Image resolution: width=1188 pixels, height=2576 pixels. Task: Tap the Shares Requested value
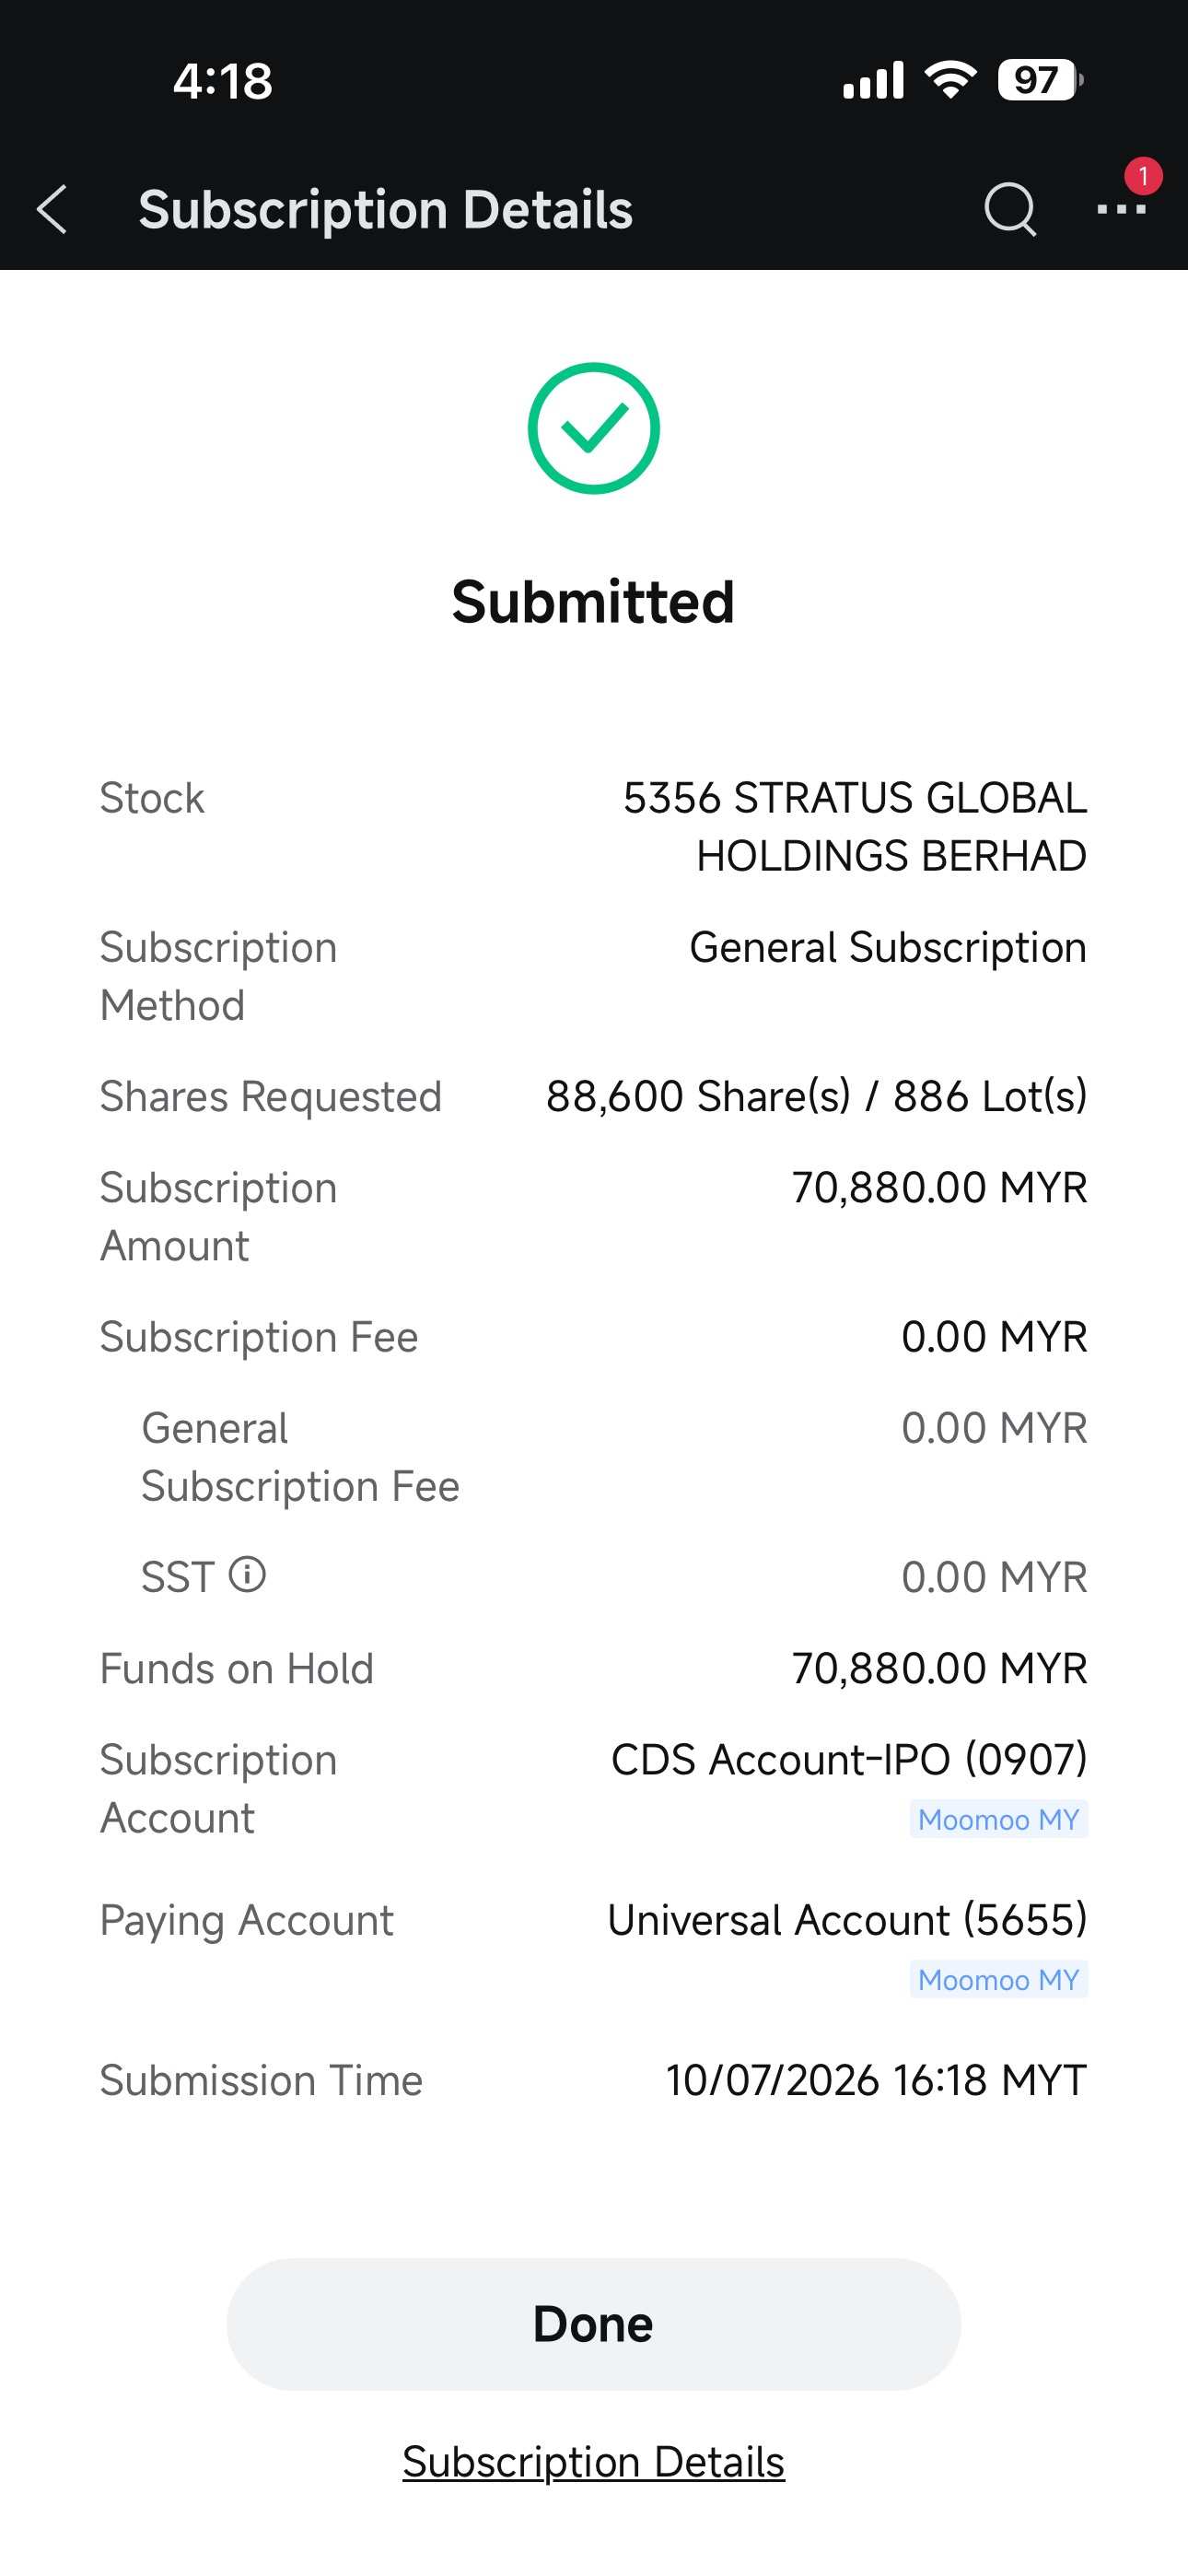816,1096
